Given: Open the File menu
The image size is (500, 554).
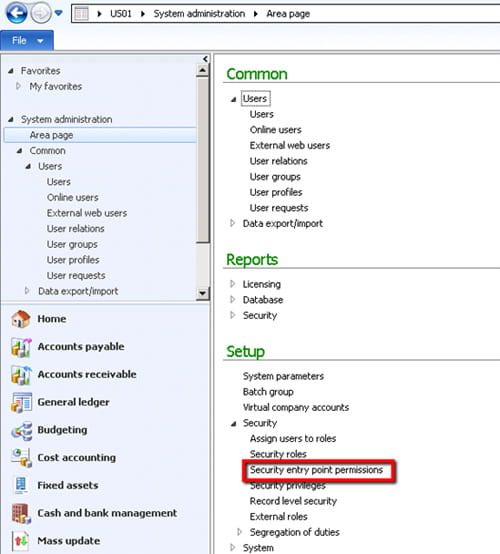Looking at the screenshot, I should click(27, 41).
